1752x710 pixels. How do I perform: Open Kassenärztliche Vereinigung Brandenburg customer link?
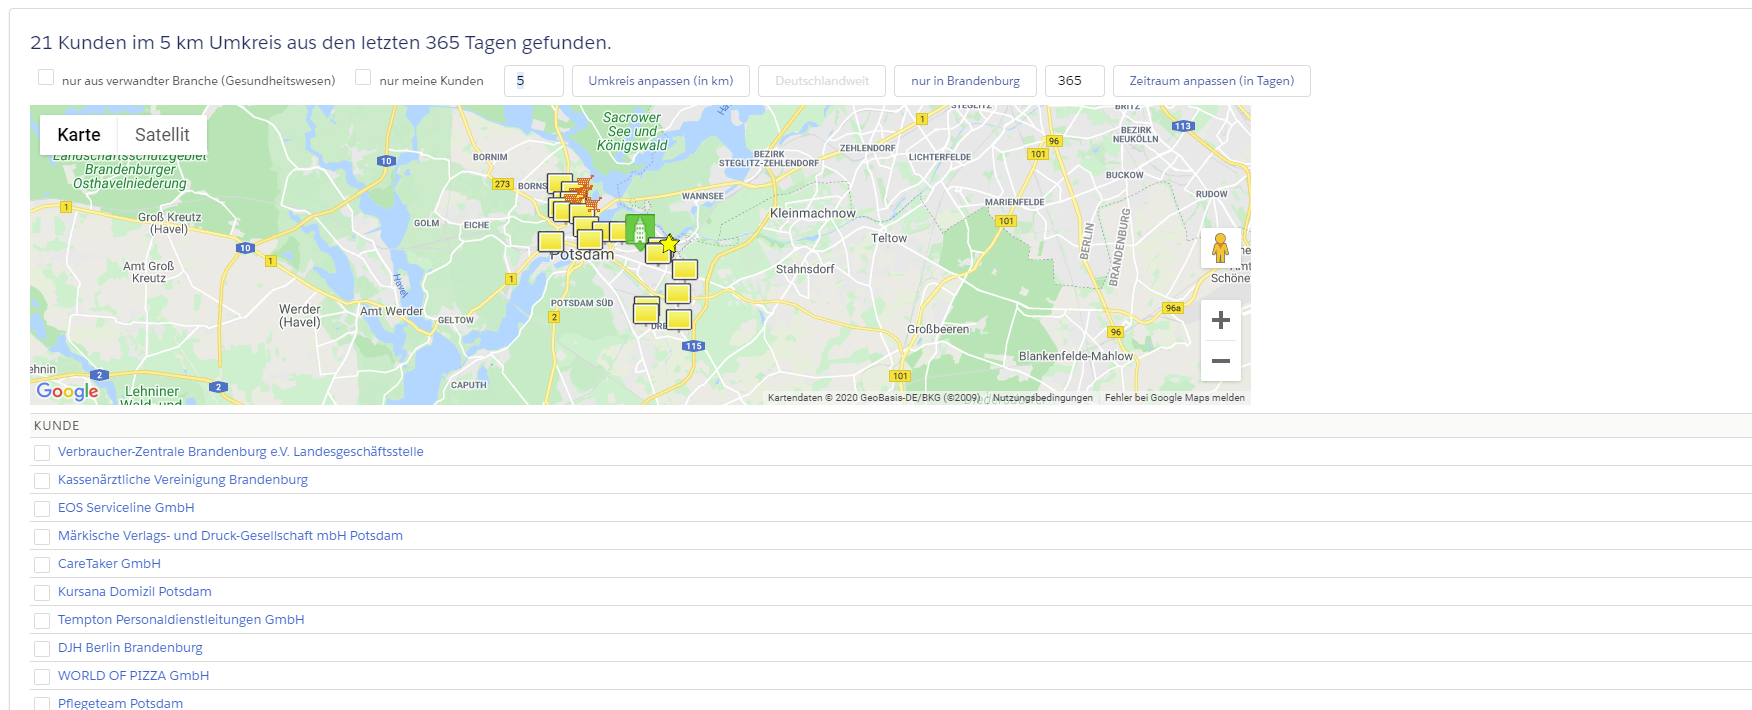183,480
